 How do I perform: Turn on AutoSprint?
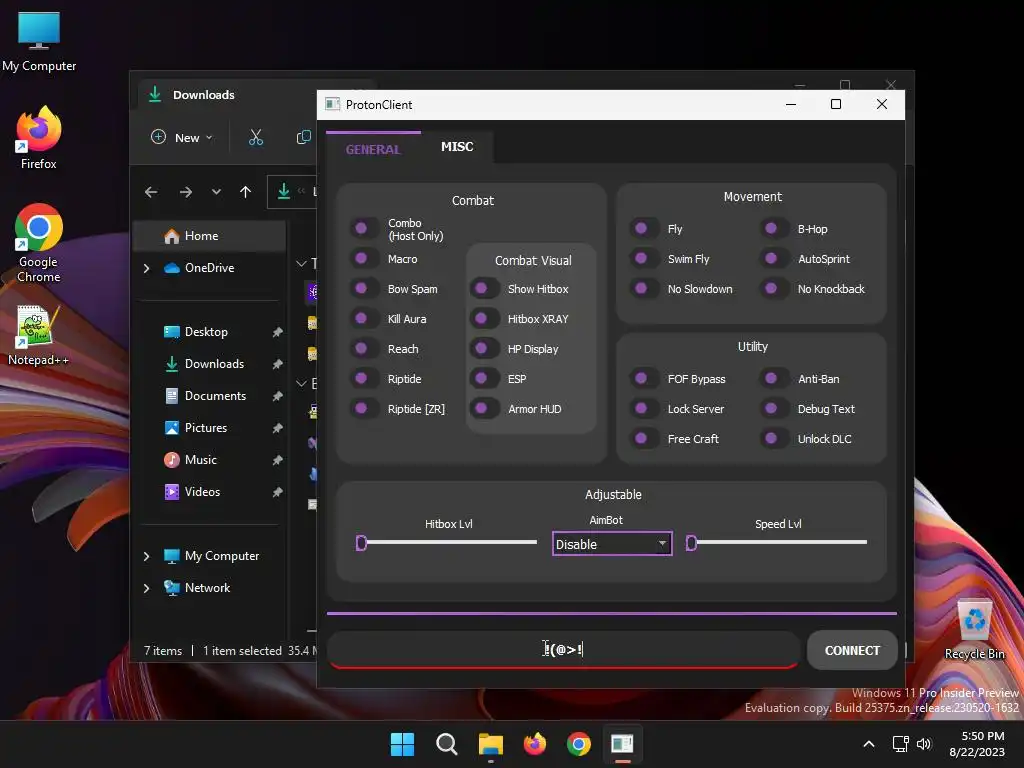point(773,259)
